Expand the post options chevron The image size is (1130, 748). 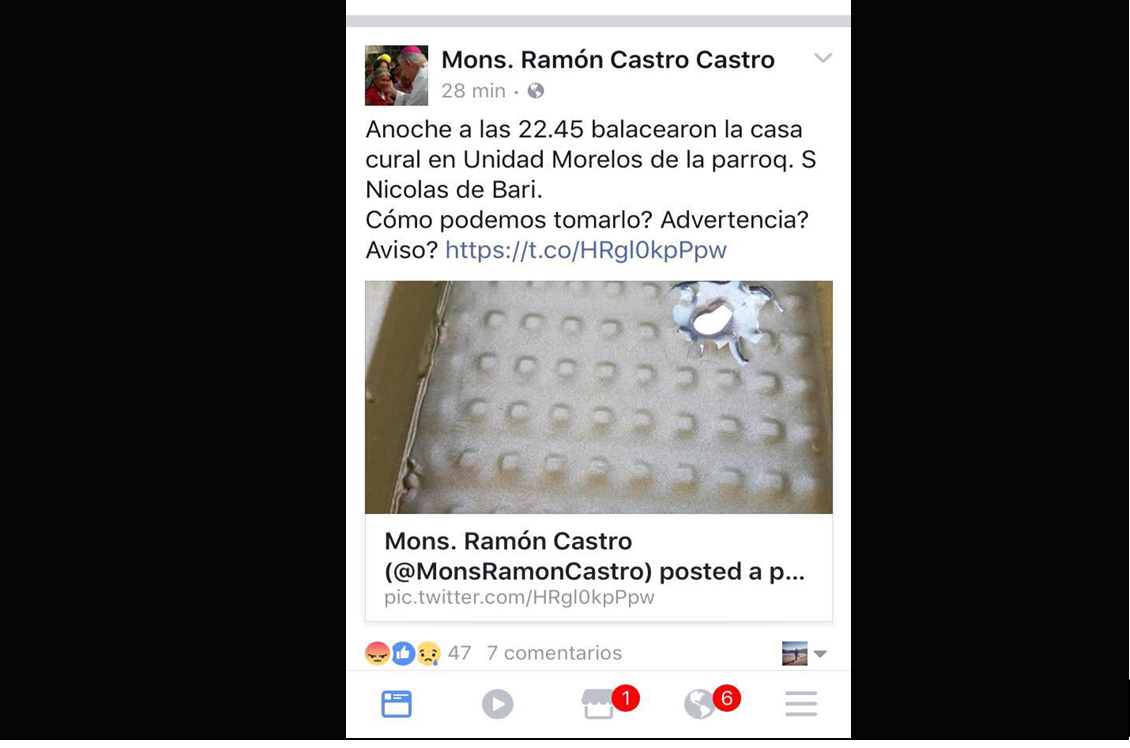823,58
